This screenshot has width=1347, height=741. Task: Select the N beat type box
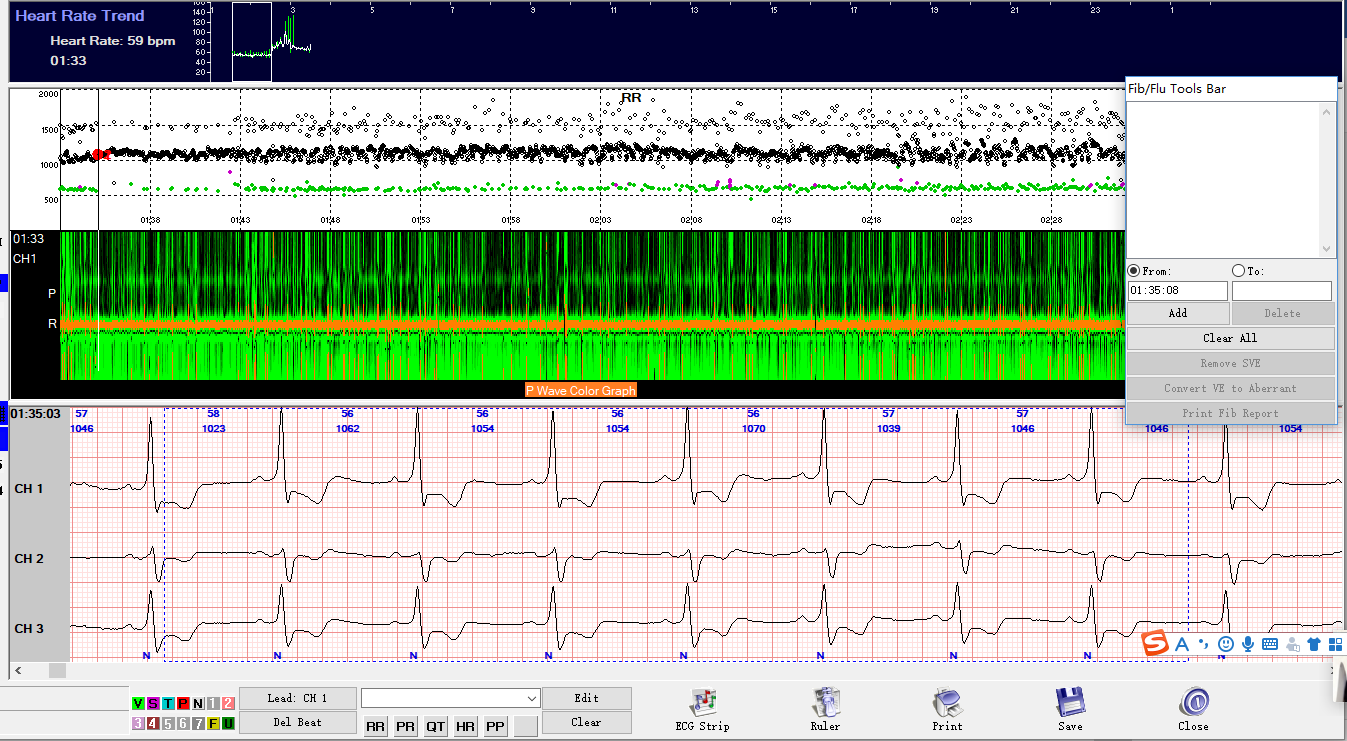point(198,703)
